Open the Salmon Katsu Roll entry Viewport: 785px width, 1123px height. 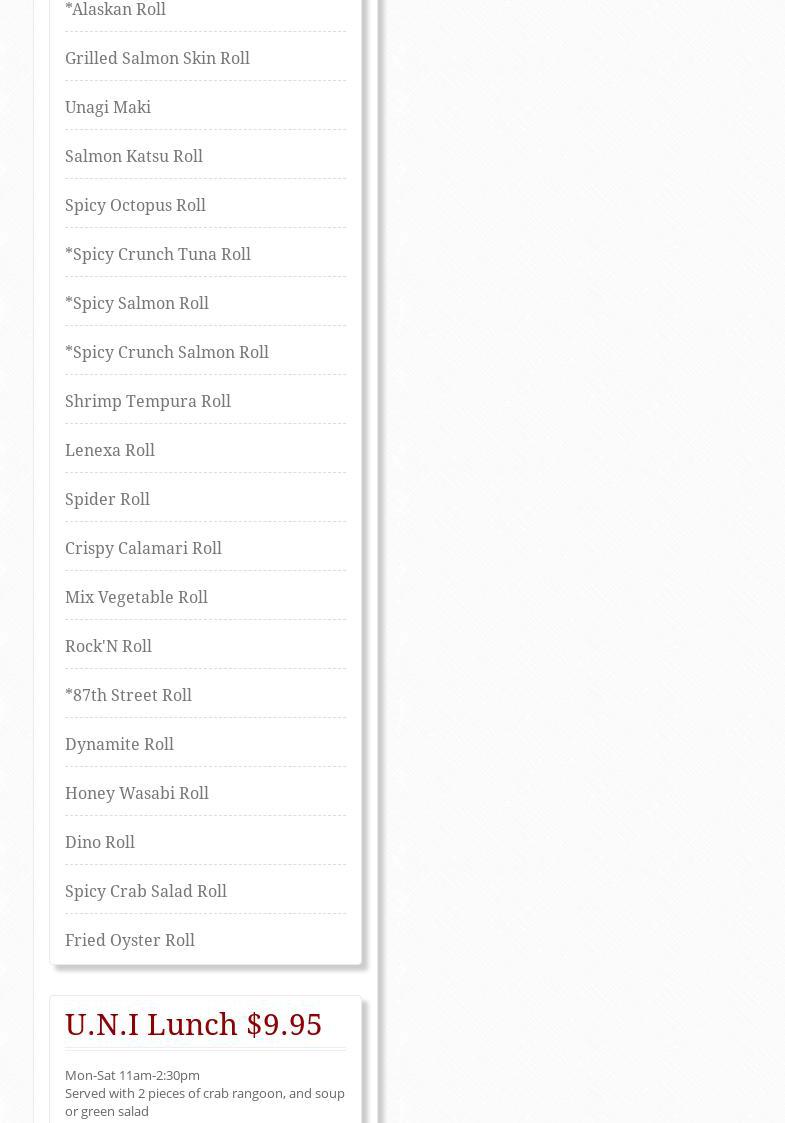coord(134,157)
